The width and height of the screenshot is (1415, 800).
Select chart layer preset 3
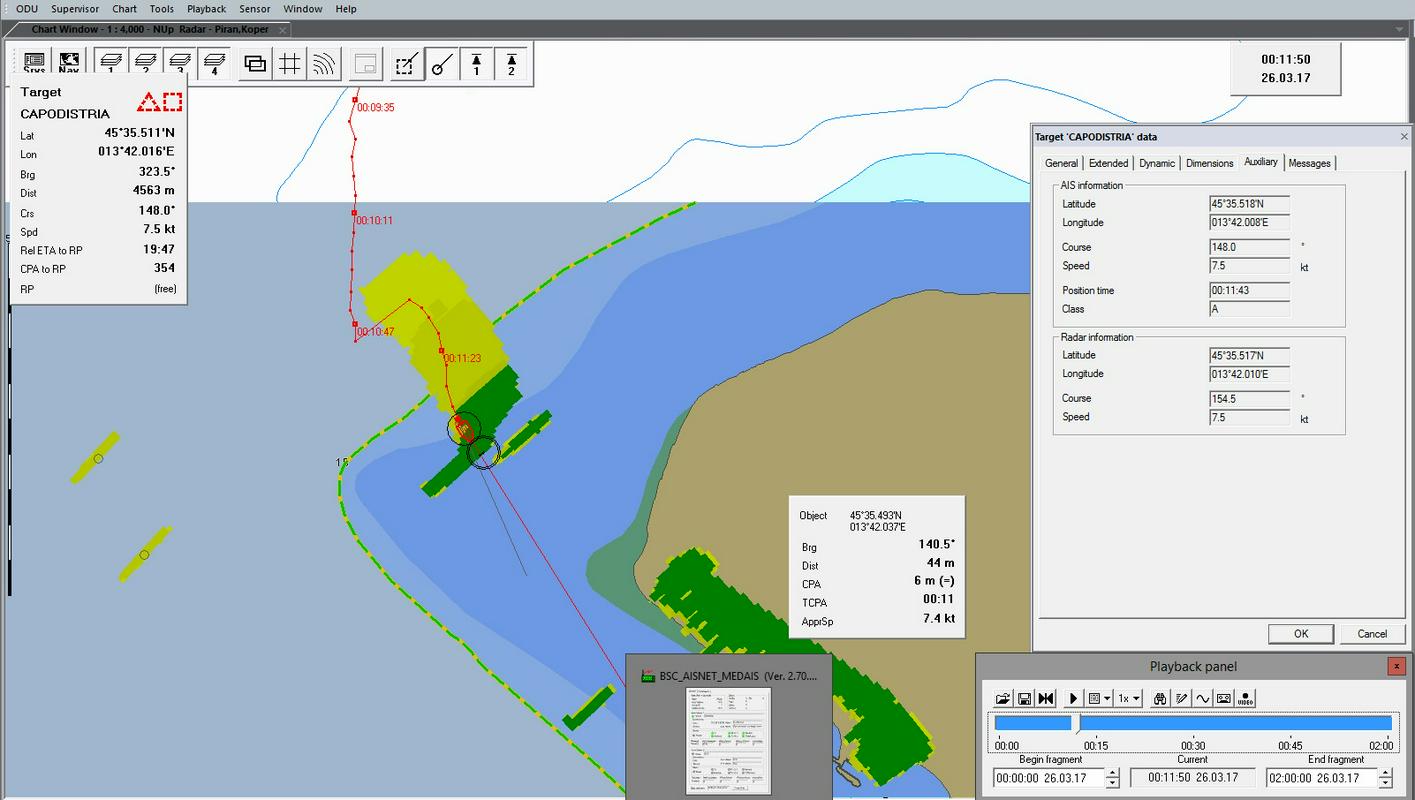coord(179,64)
